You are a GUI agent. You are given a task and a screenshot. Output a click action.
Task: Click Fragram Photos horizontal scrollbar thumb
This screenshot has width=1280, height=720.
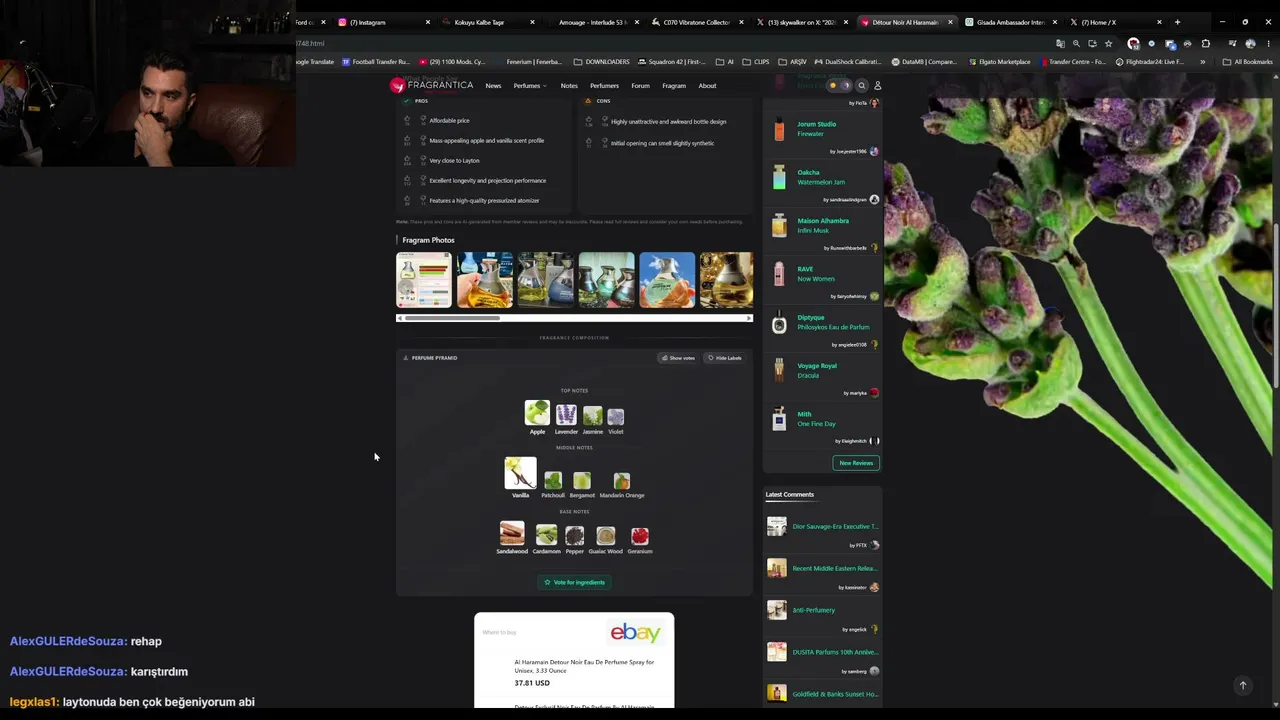452,318
